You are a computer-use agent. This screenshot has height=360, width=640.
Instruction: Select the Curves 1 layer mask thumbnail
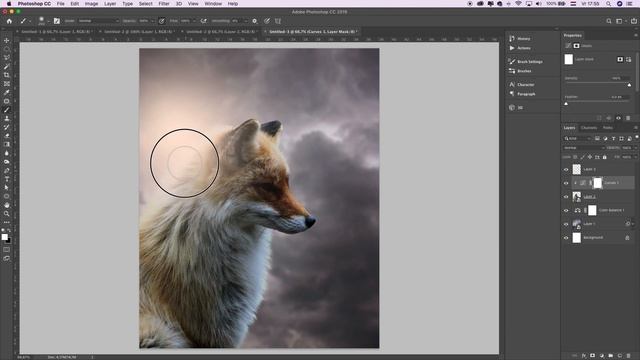(x=598, y=183)
